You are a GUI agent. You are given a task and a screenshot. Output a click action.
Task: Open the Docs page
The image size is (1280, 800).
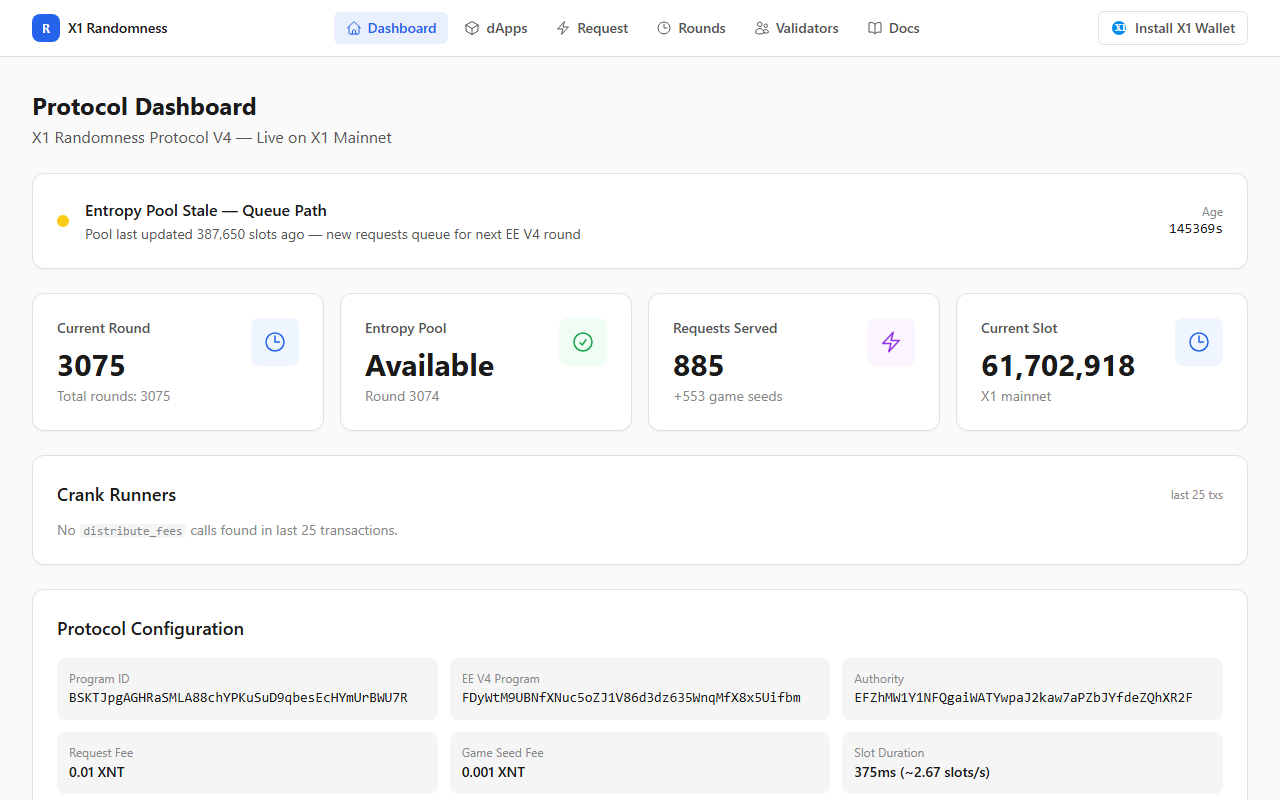(x=893, y=28)
